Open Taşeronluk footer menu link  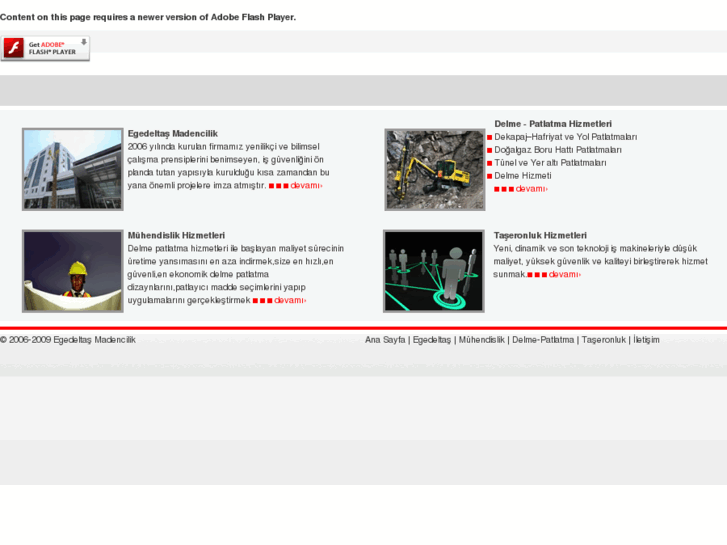pyautogui.click(x=604, y=340)
